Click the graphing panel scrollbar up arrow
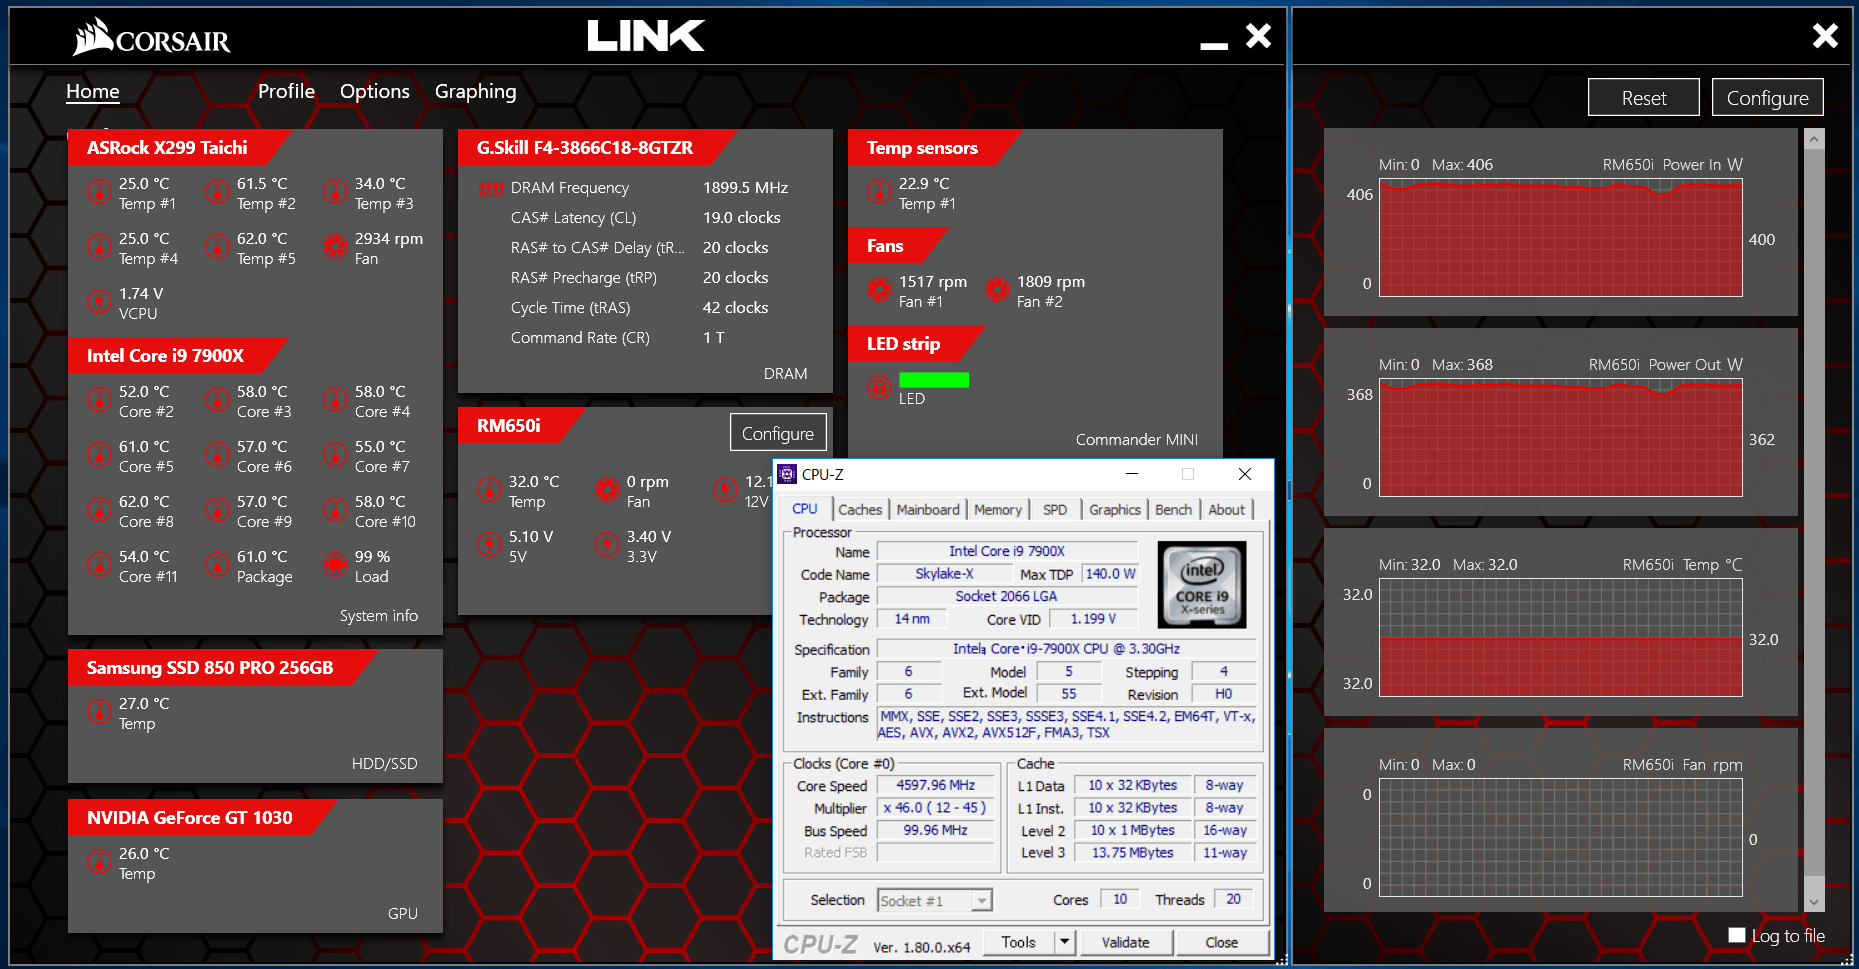 [x=1814, y=140]
